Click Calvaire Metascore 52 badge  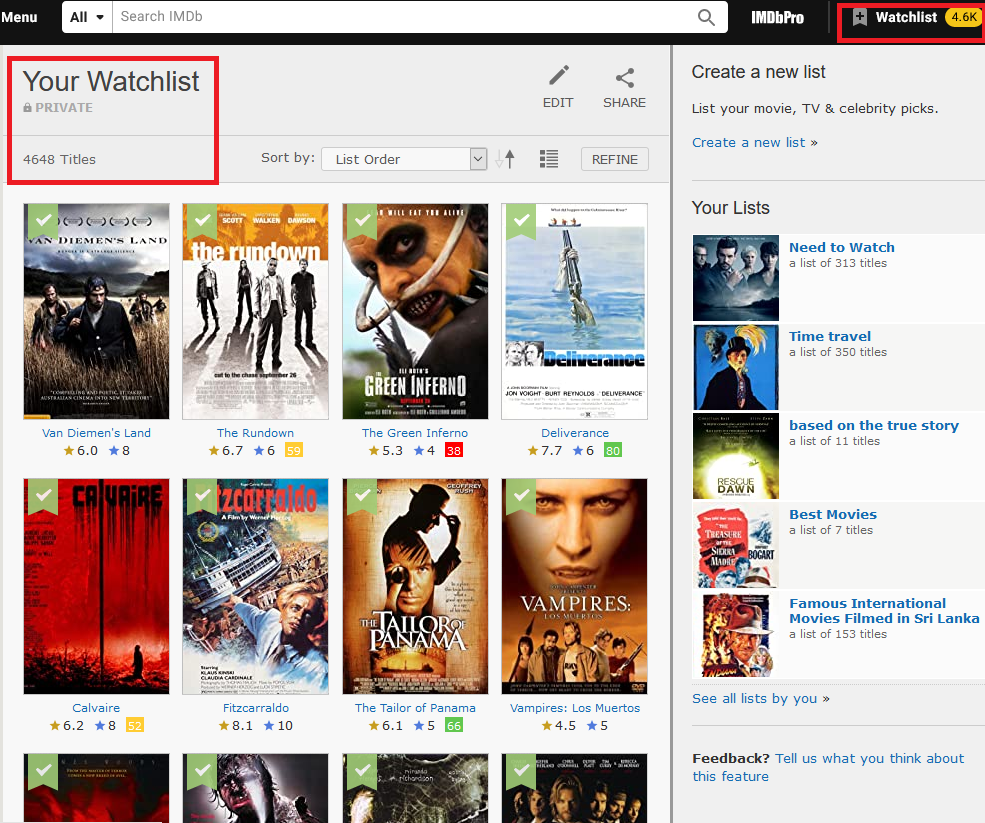pyautogui.click(x=134, y=726)
